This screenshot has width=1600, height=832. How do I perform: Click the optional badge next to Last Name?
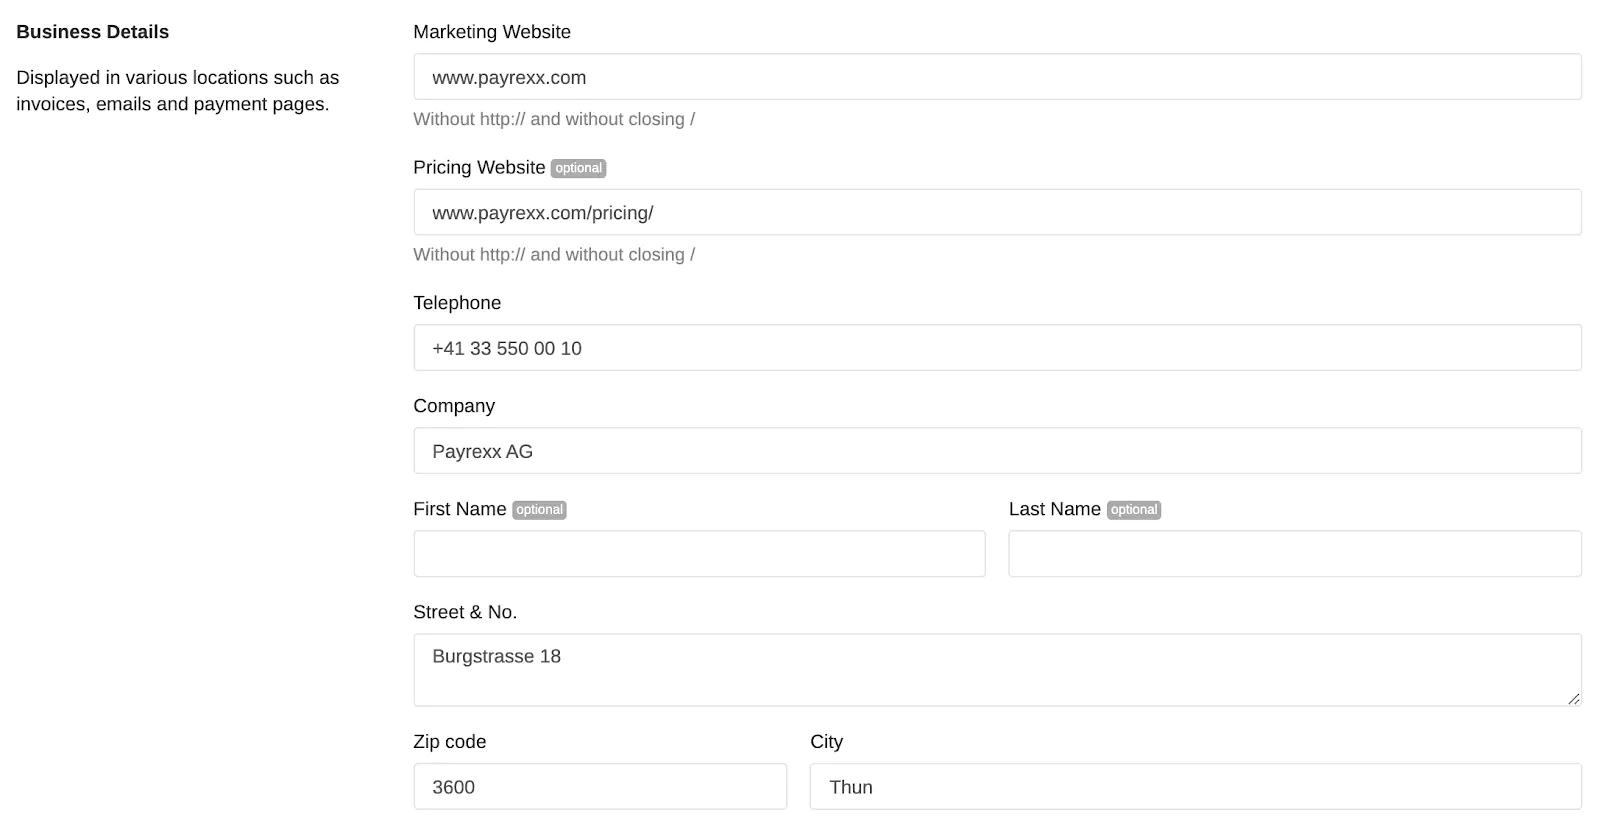pos(1135,509)
